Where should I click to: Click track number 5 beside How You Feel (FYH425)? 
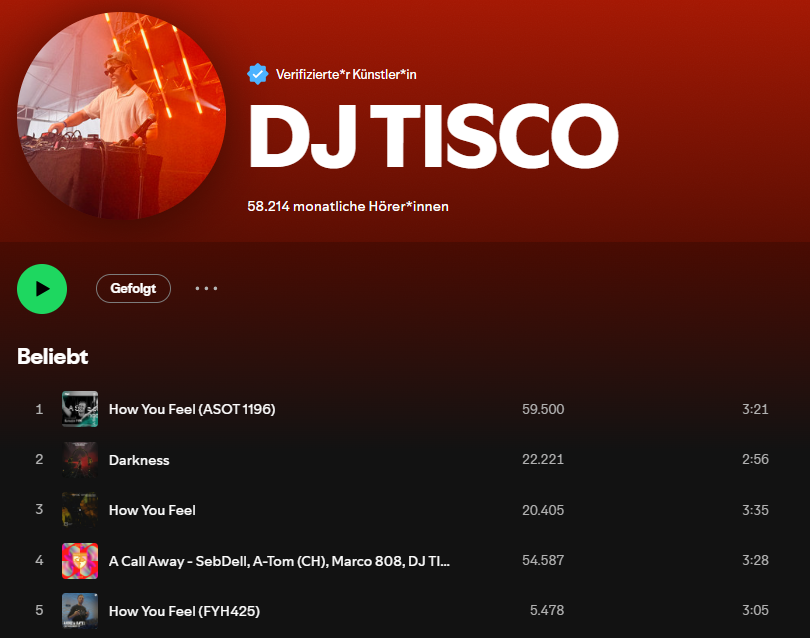[39, 610]
